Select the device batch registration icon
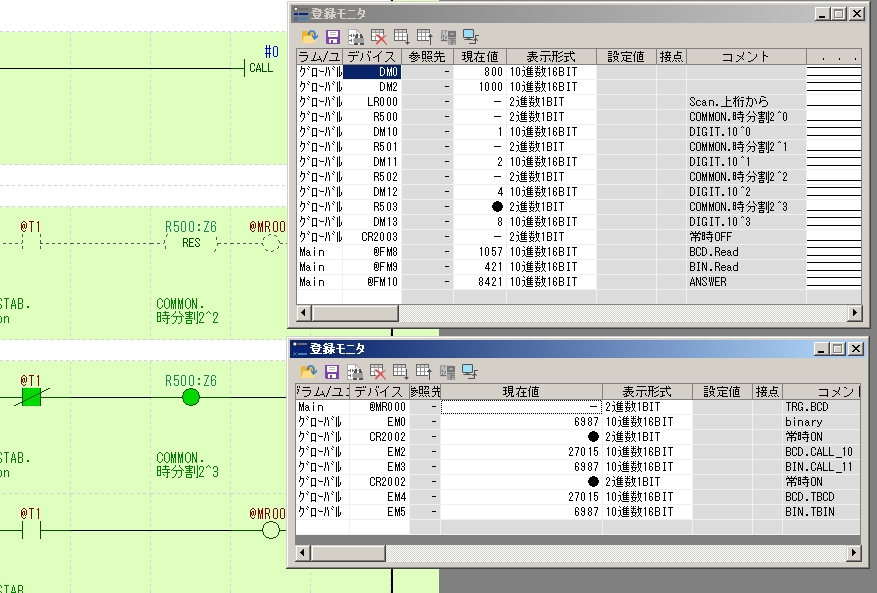The image size is (877, 593). click(x=355, y=35)
